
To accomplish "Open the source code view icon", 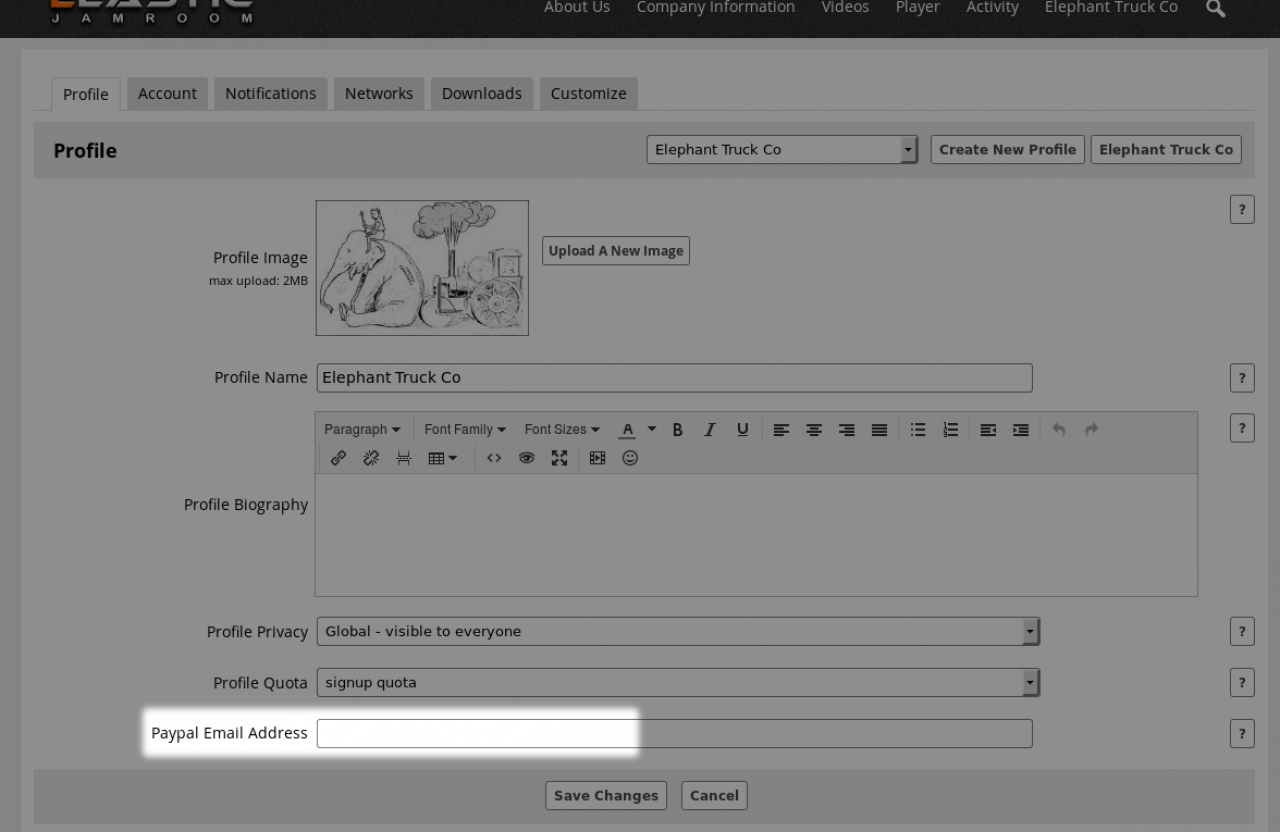I will pos(494,458).
